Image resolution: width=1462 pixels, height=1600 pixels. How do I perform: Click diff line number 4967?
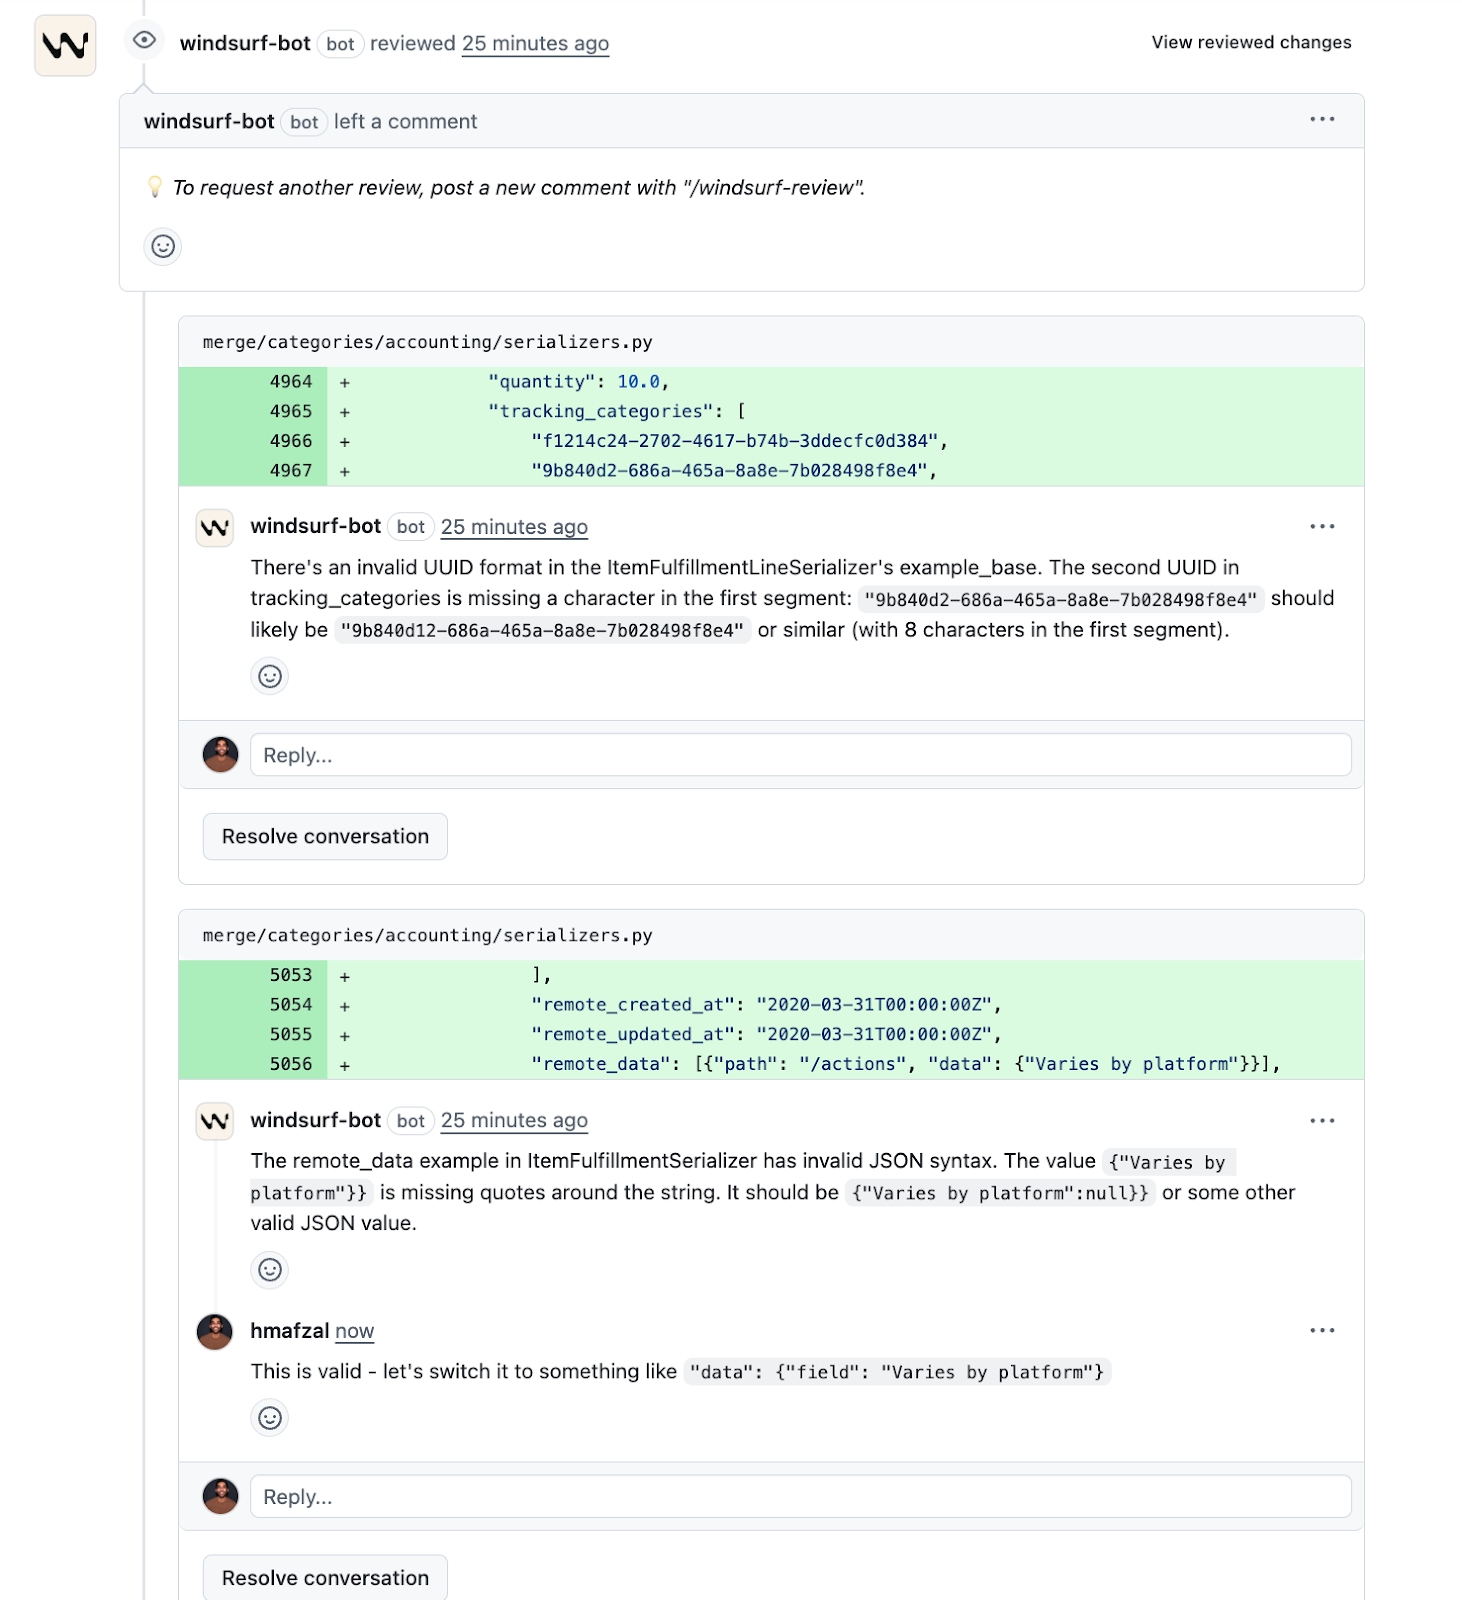point(291,471)
